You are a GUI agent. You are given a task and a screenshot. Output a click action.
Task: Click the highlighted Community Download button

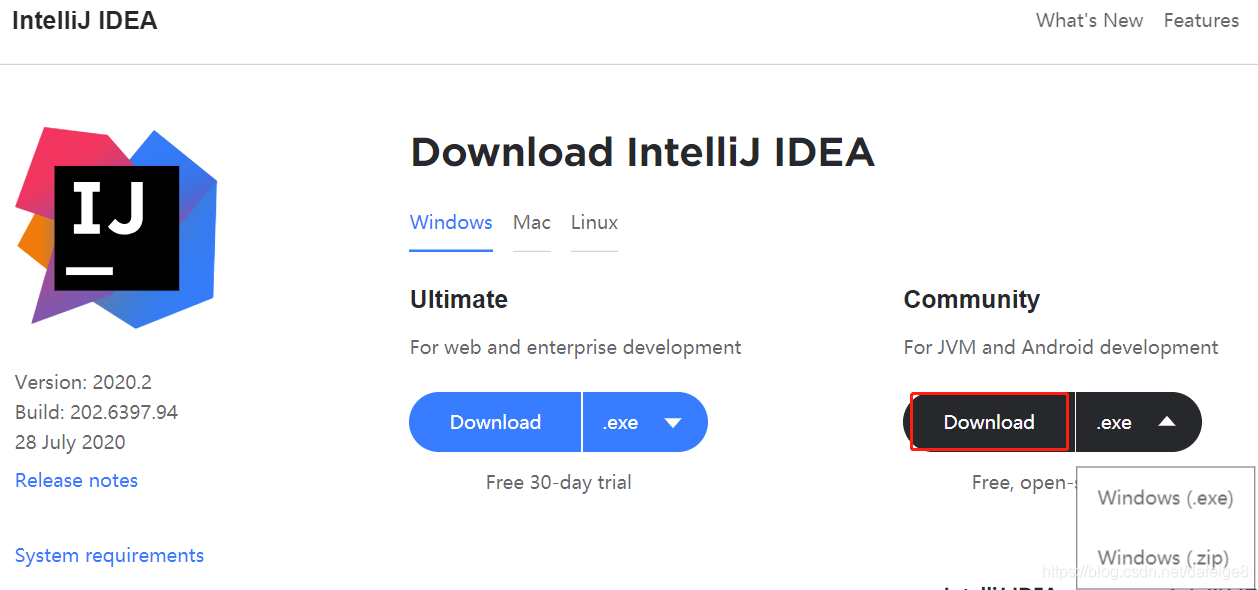pos(988,422)
